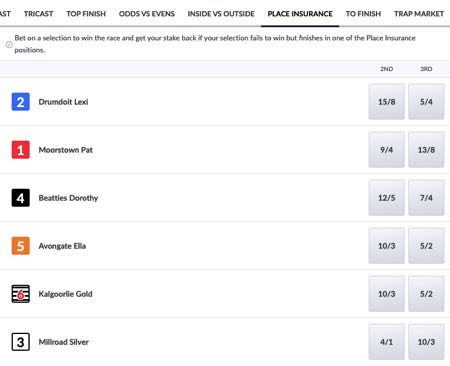
Task: Click the Millroad Silver runner name
Action: pyautogui.click(x=64, y=342)
